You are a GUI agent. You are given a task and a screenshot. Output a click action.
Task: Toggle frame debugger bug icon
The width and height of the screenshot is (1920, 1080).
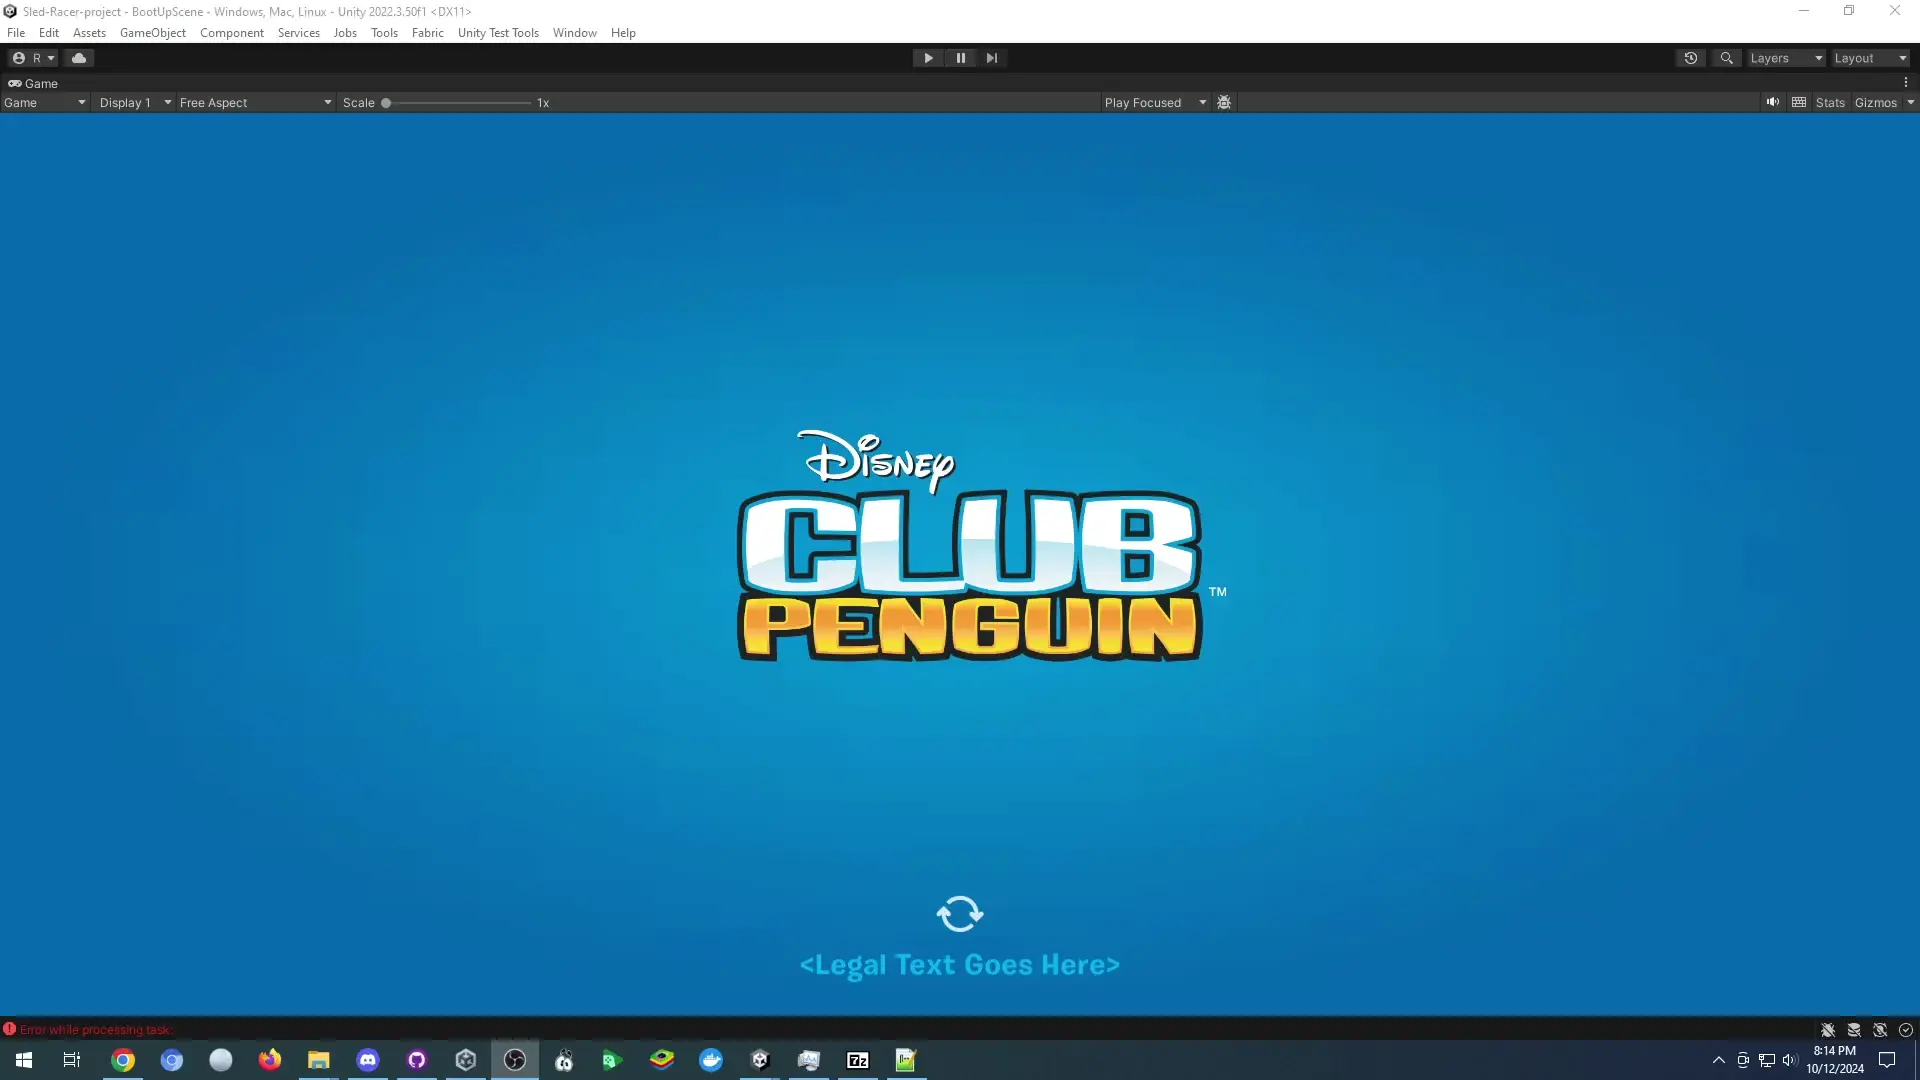(1223, 102)
